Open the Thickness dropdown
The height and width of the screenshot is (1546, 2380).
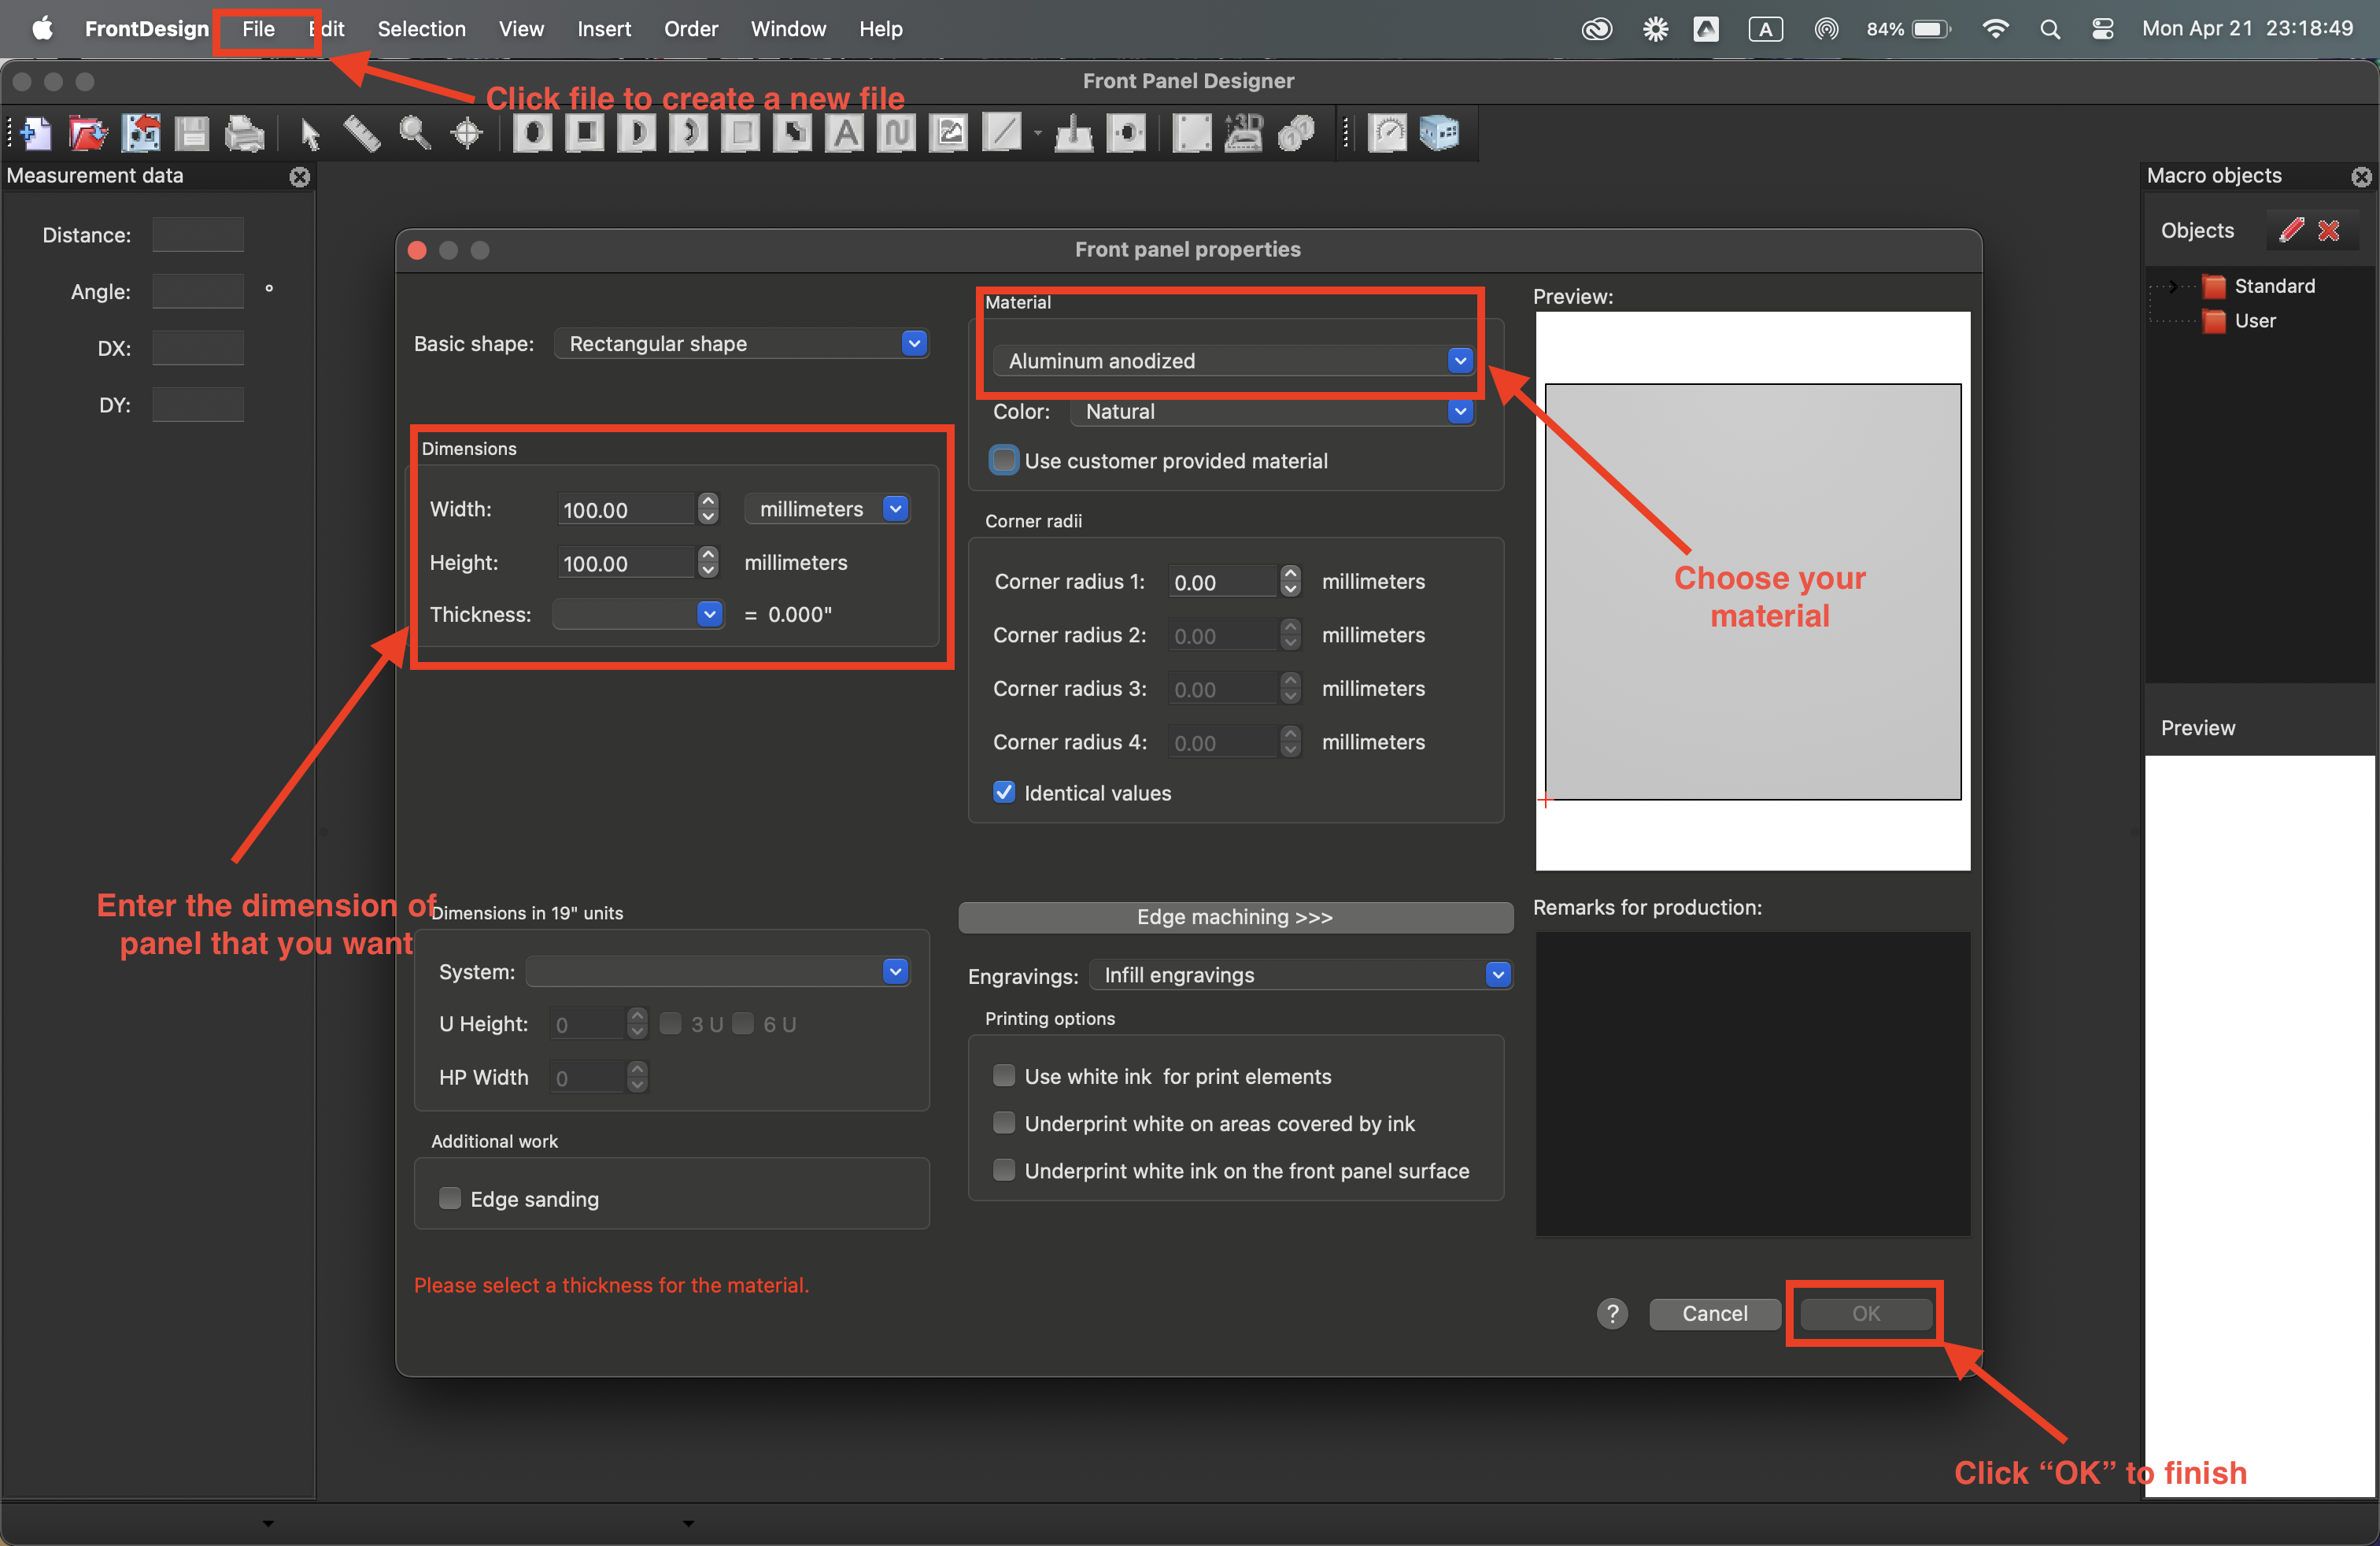click(x=638, y=614)
